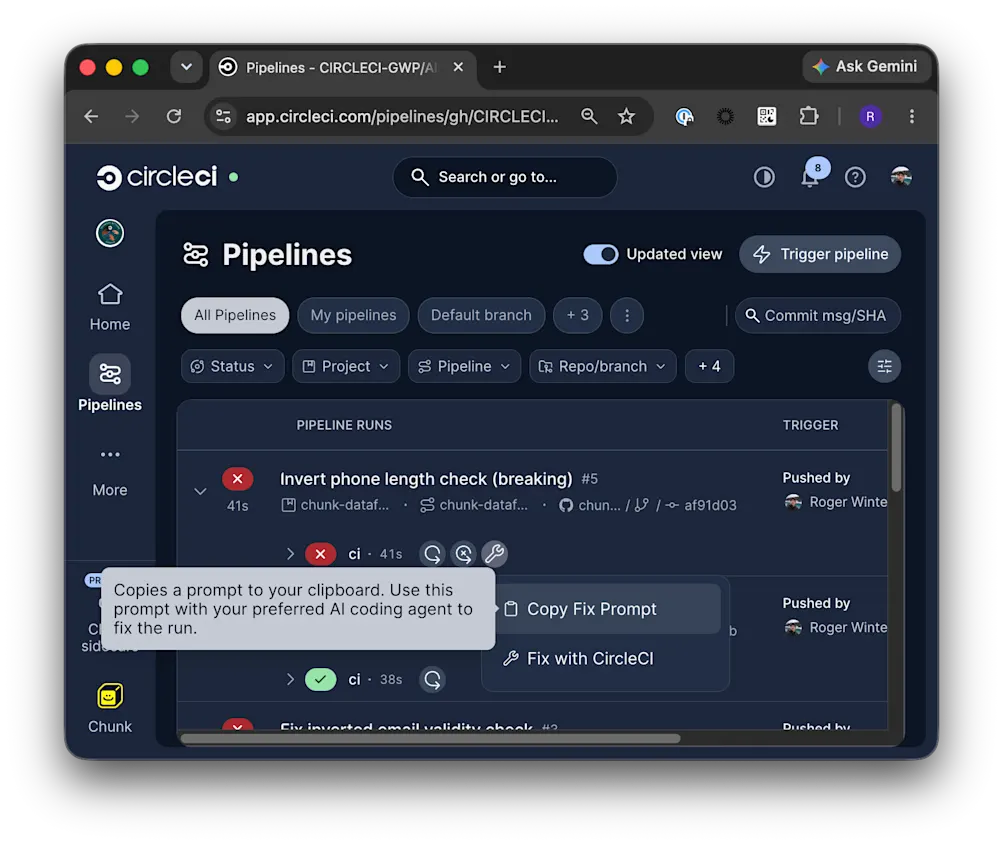
Task: Collapse the Invert phone length check pipeline
Action: 200,491
